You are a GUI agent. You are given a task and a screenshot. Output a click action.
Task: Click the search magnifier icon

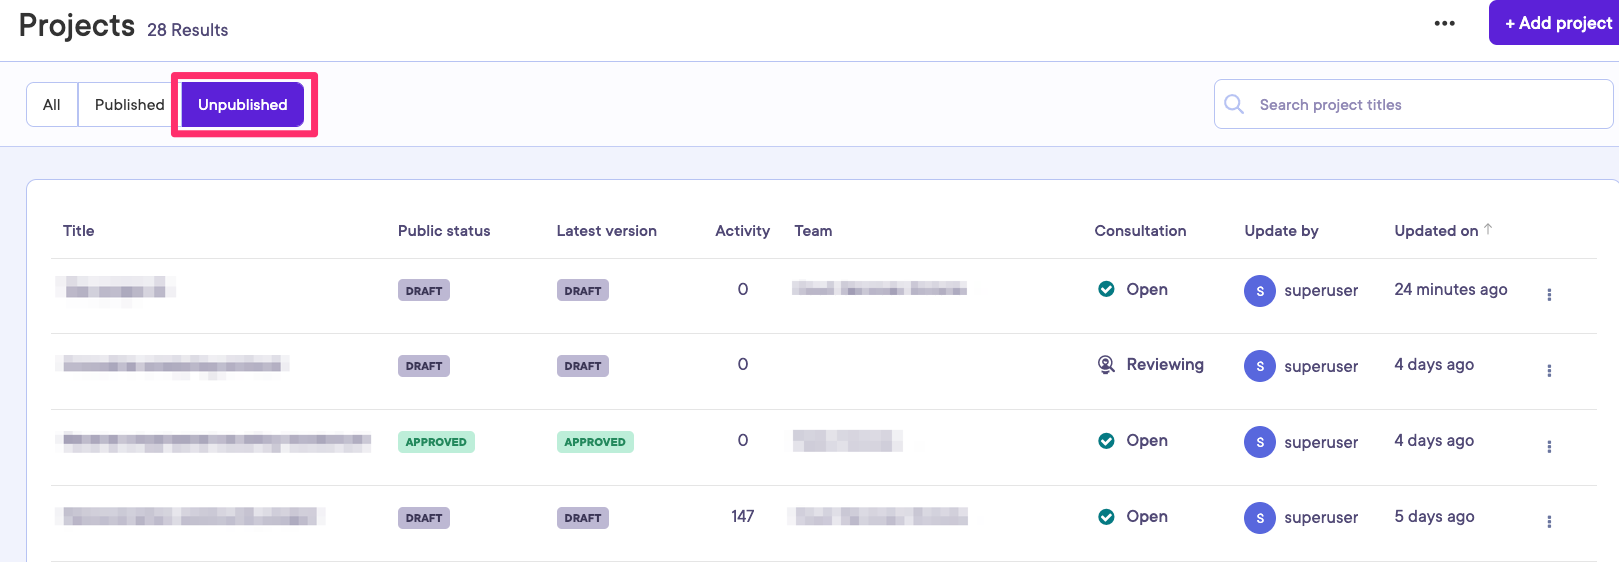click(1234, 104)
